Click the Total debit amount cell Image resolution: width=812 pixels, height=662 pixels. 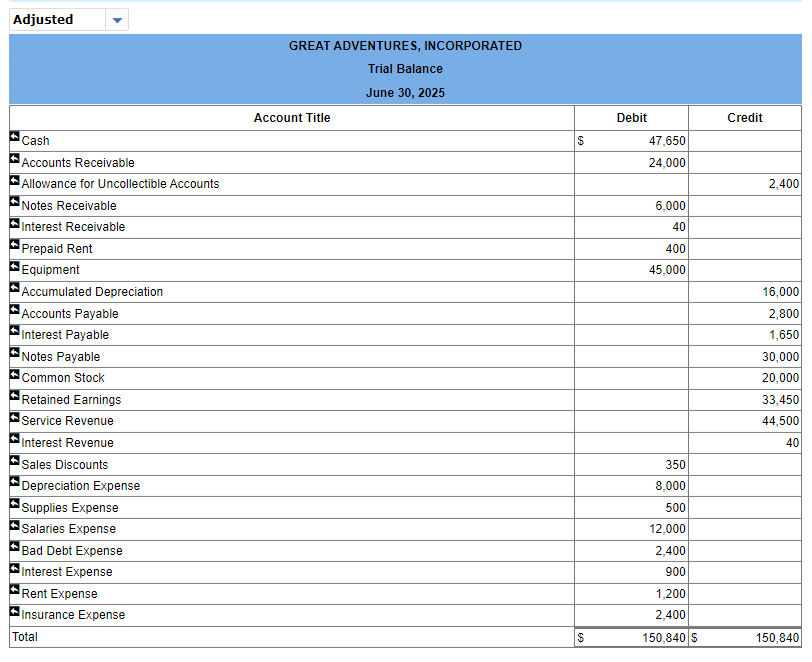pyautogui.click(x=631, y=638)
